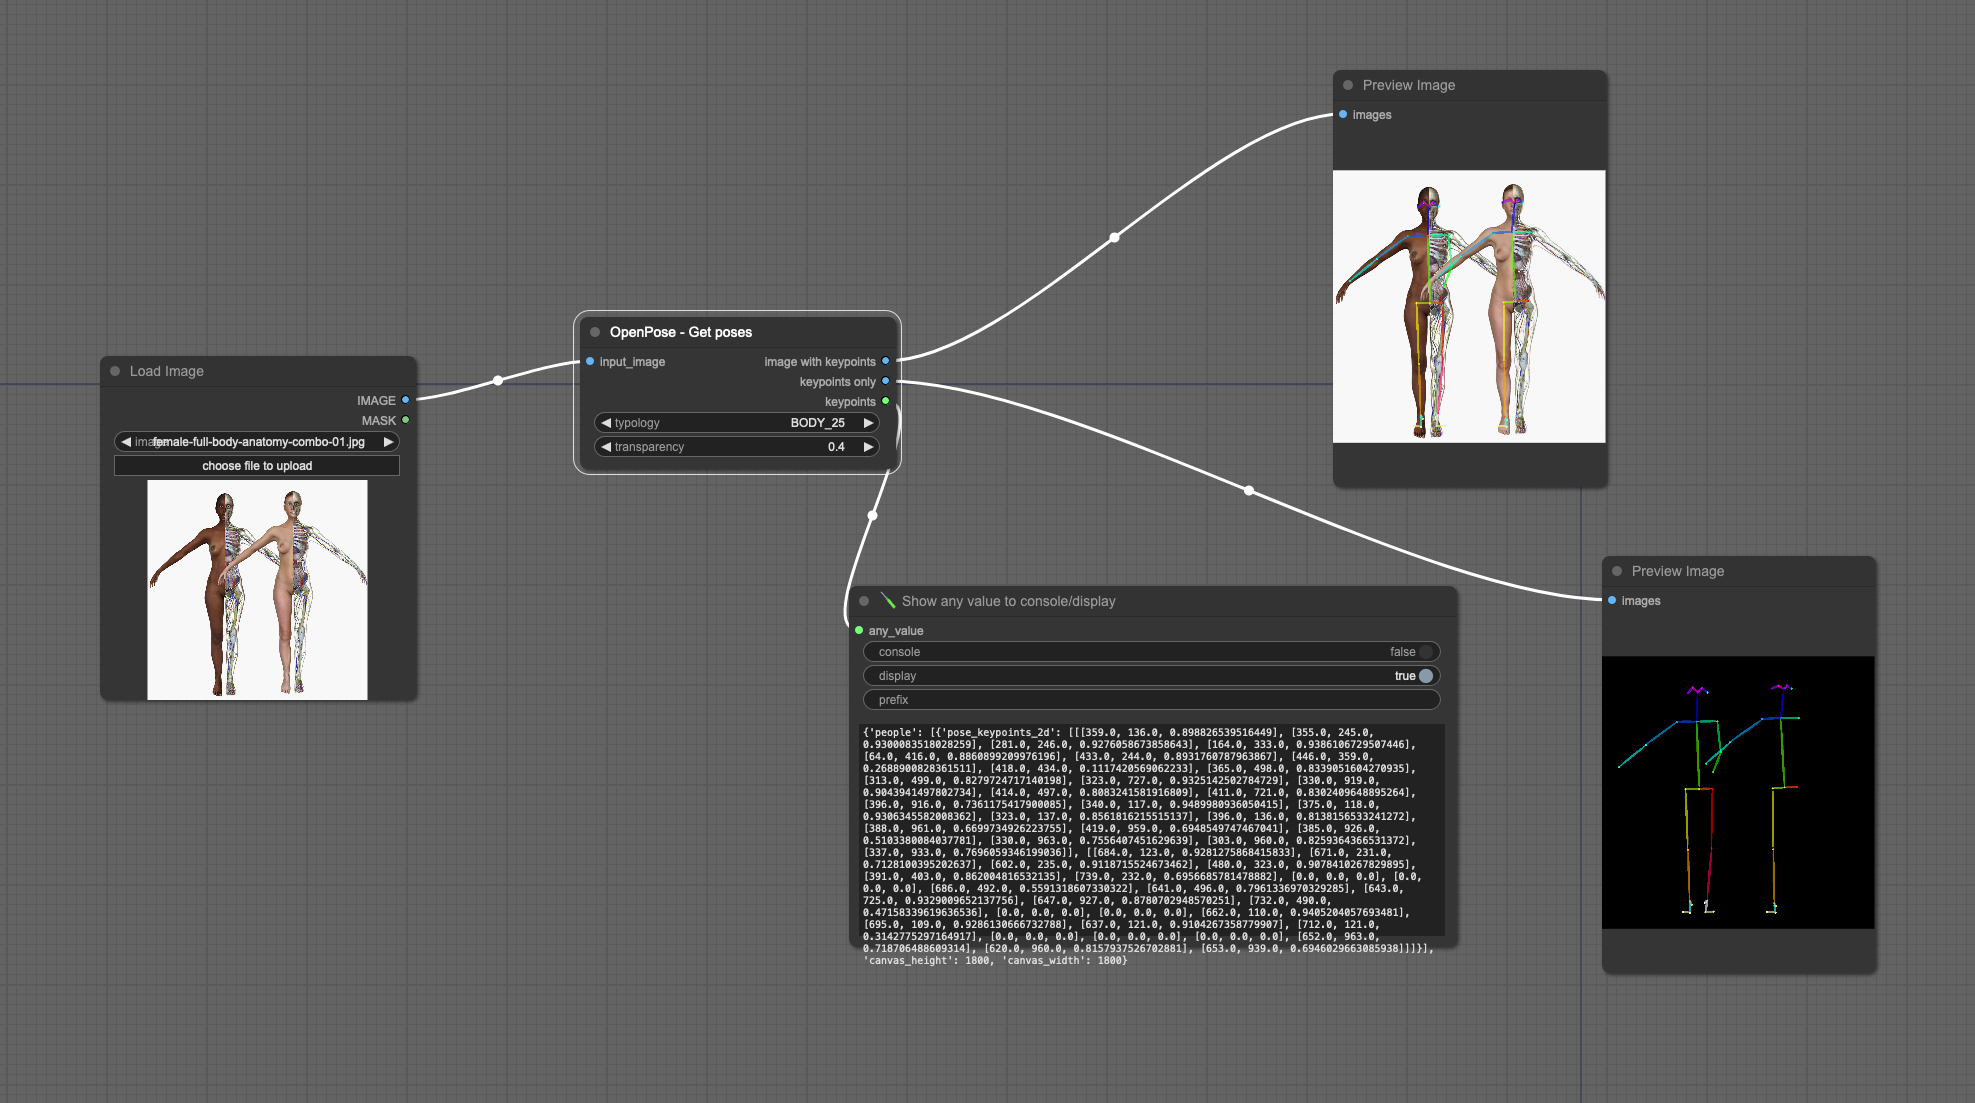Image resolution: width=1975 pixels, height=1103 pixels.
Task: Click the next arrow on the typology selector
Action: tap(868, 423)
